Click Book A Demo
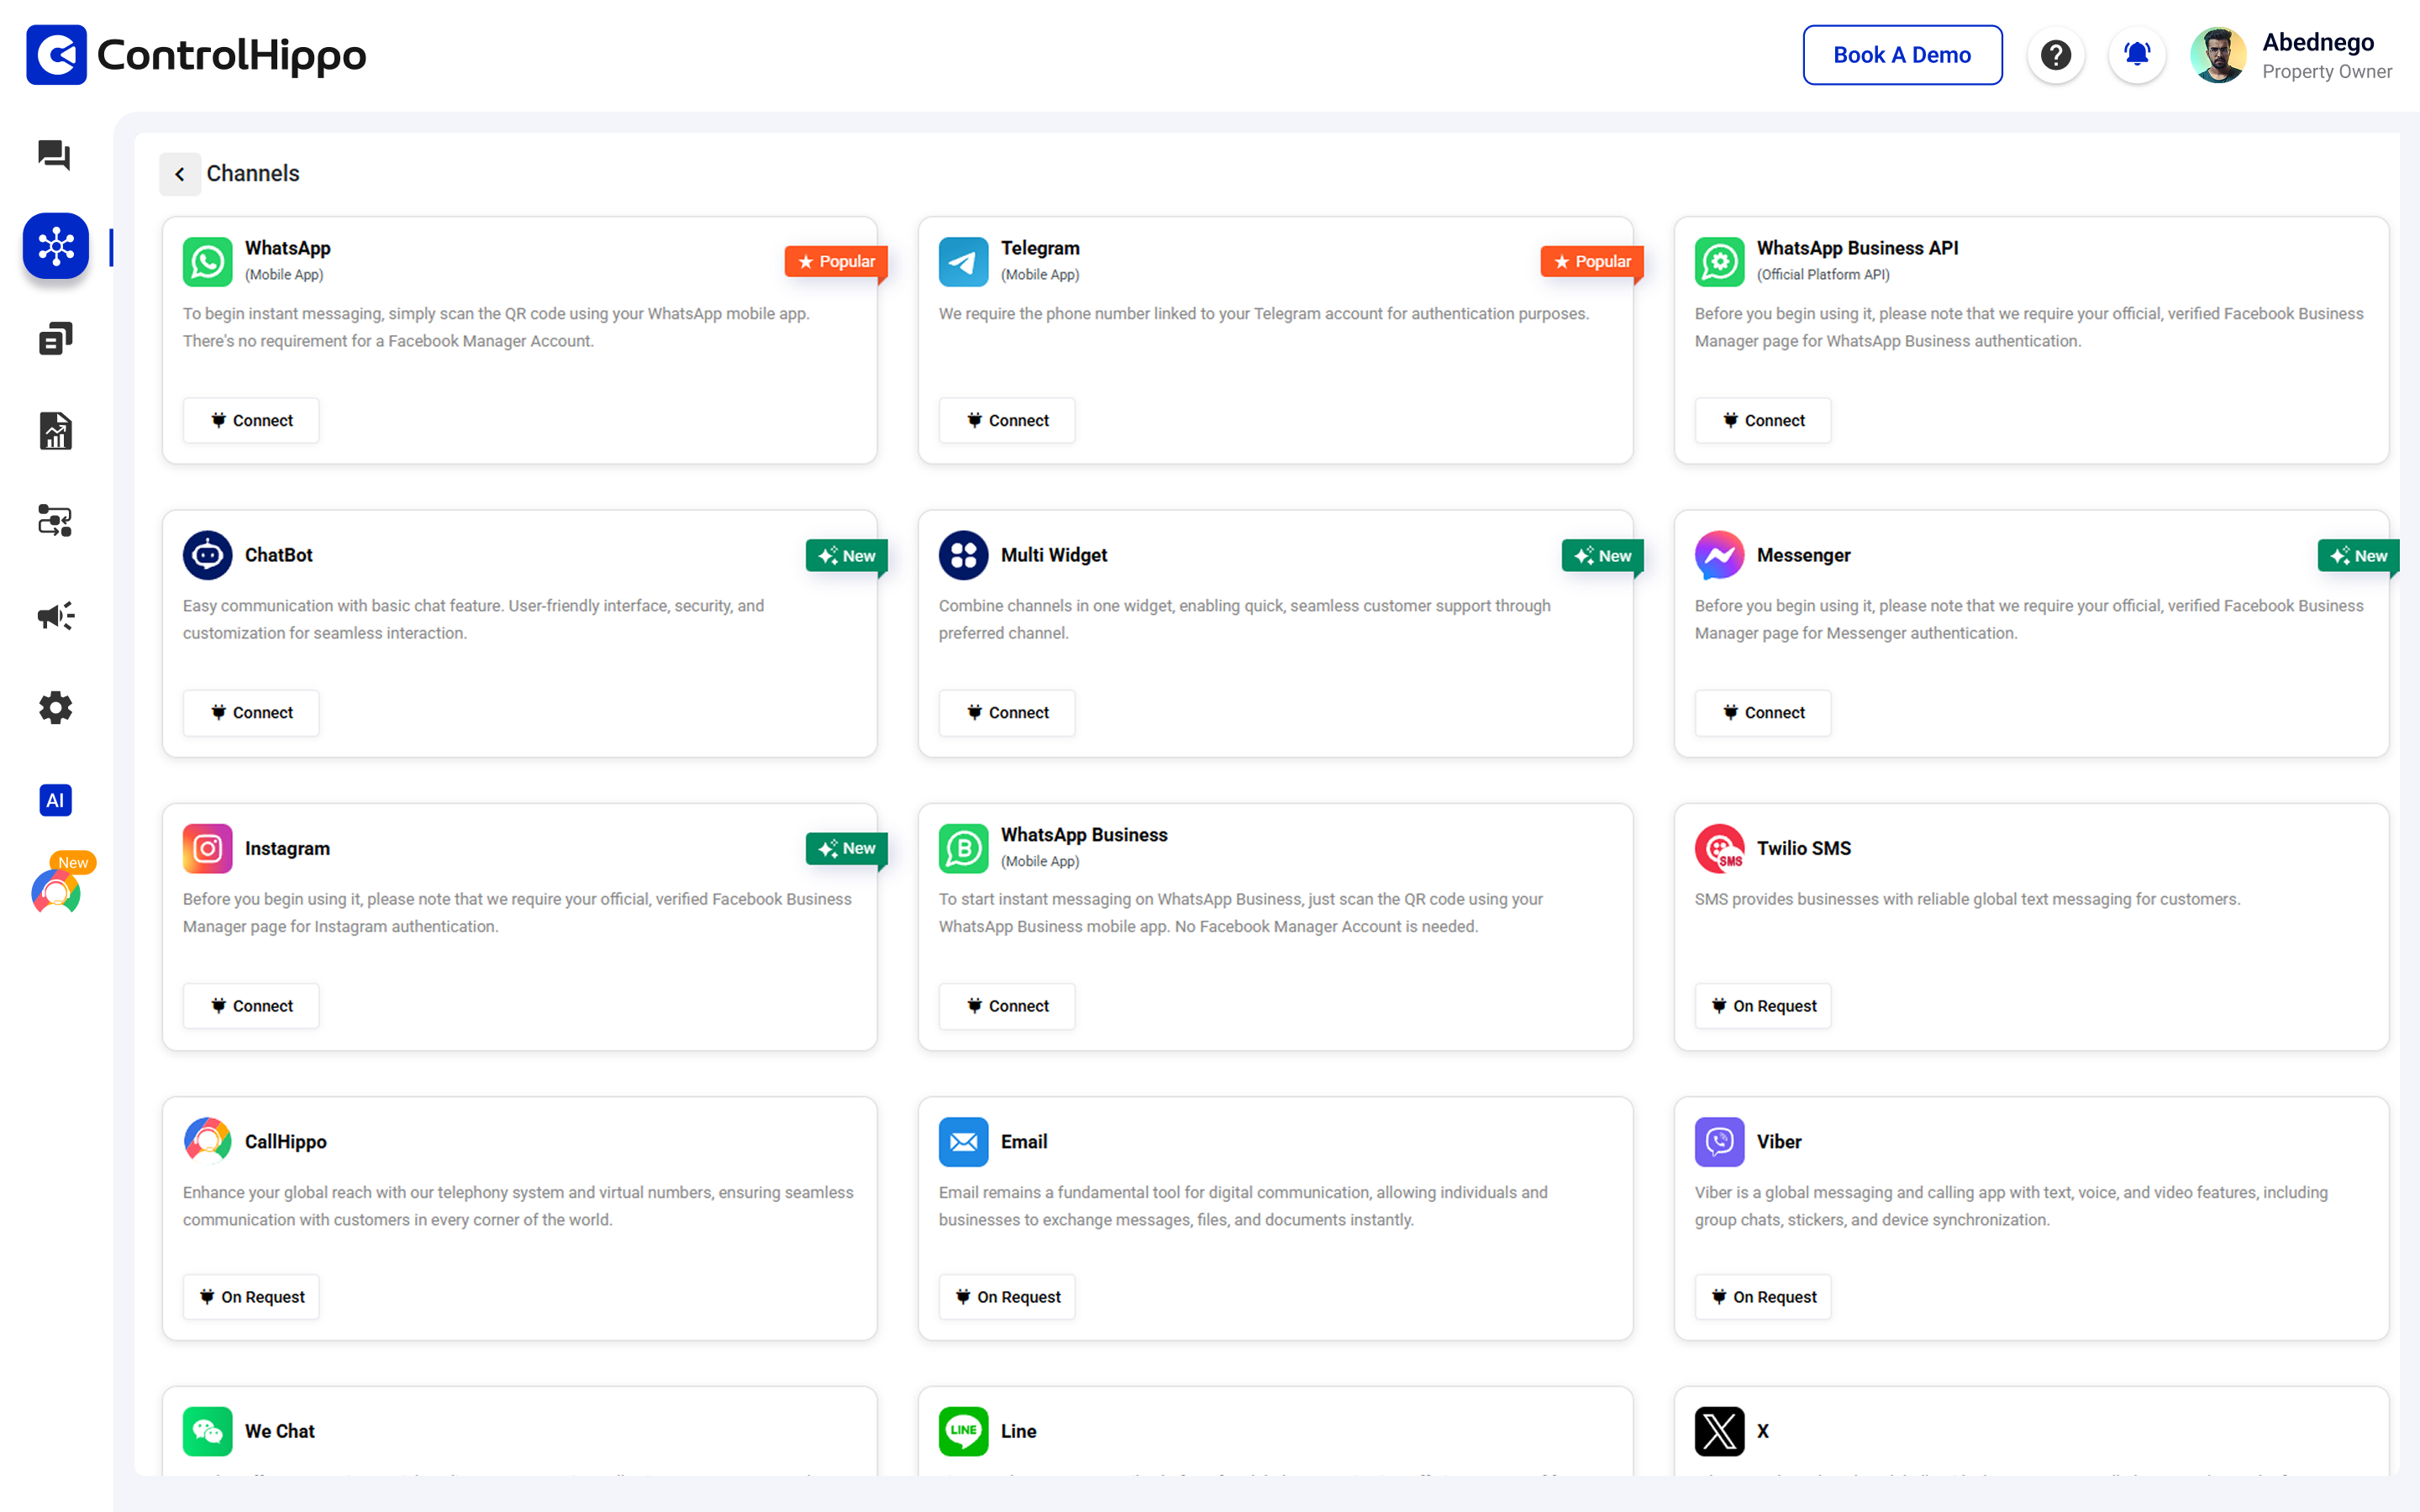Viewport: 2420px width, 1512px height. pos(1902,55)
